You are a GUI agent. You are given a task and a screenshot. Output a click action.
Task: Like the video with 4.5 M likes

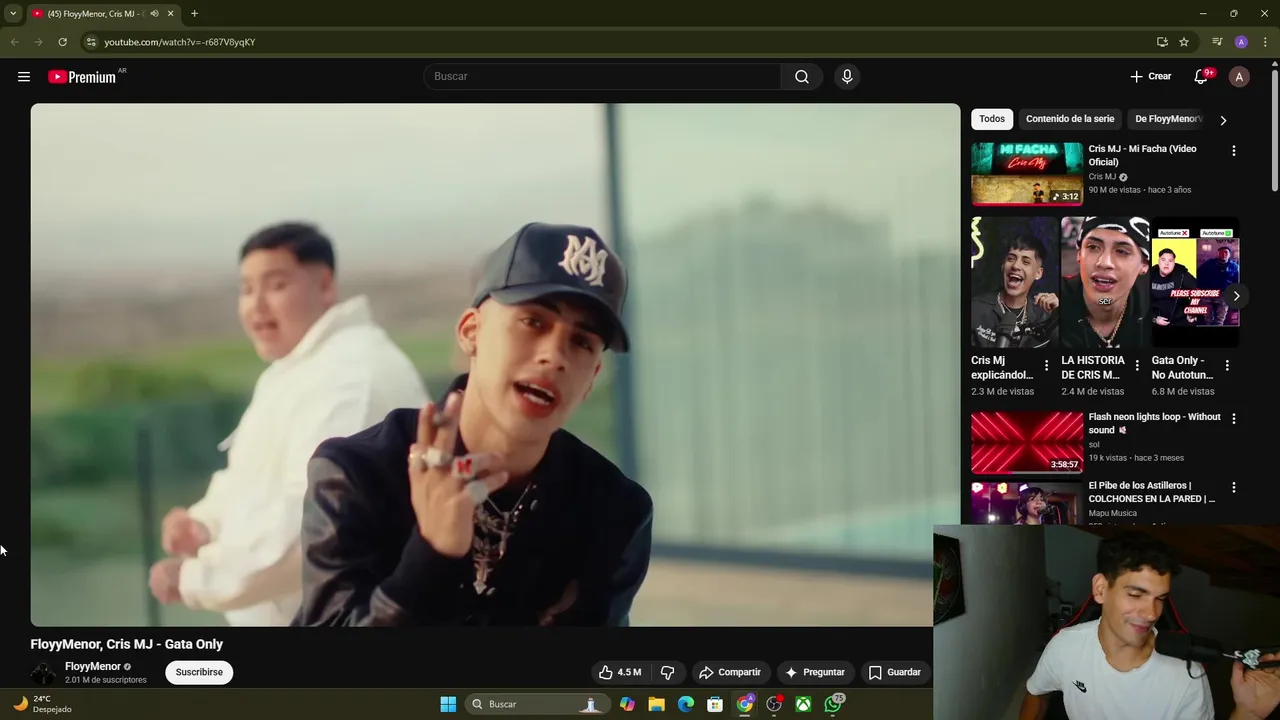coord(620,672)
